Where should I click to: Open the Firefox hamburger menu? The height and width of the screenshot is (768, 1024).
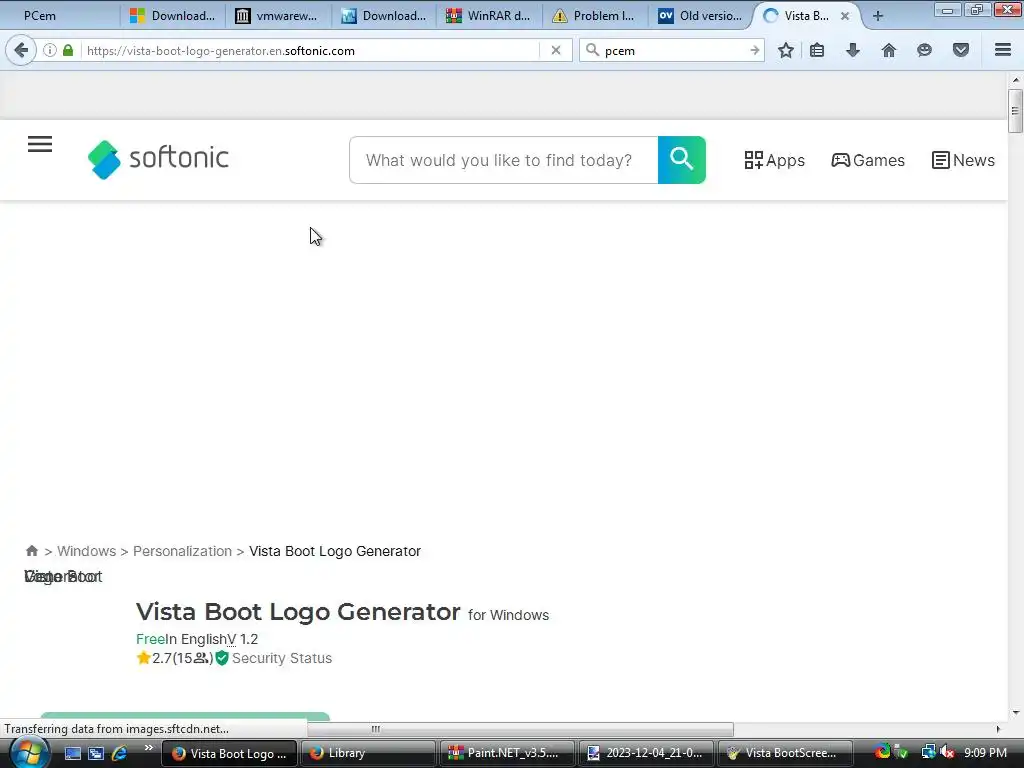(1003, 50)
